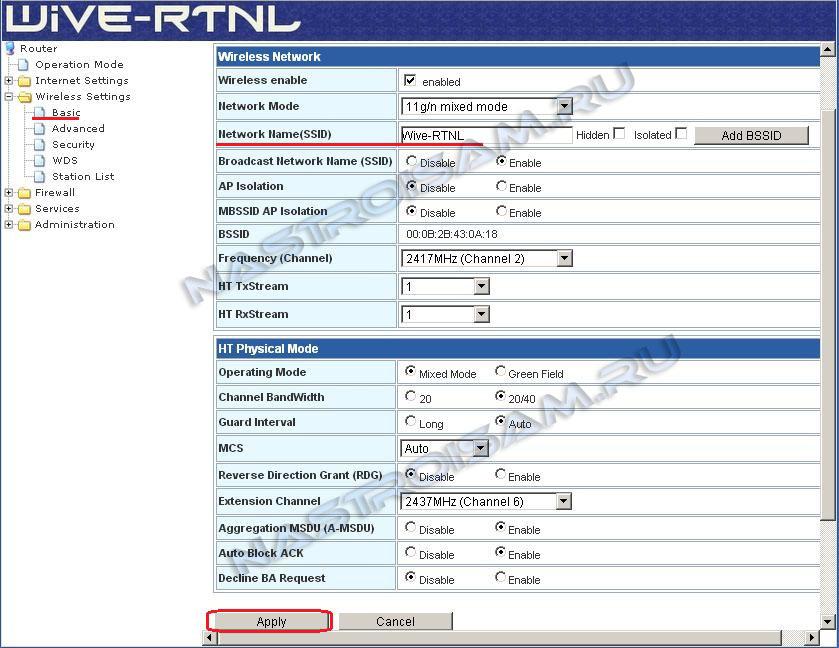839x648 pixels.
Task: Click the vertical scrollbar on the right
Action: tap(828, 300)
